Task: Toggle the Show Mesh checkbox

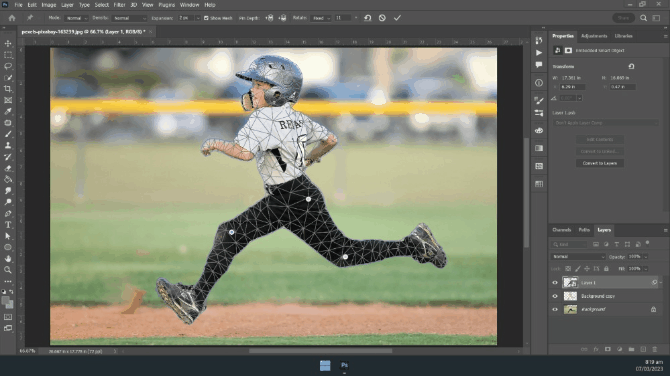Action: click(206, 18)
